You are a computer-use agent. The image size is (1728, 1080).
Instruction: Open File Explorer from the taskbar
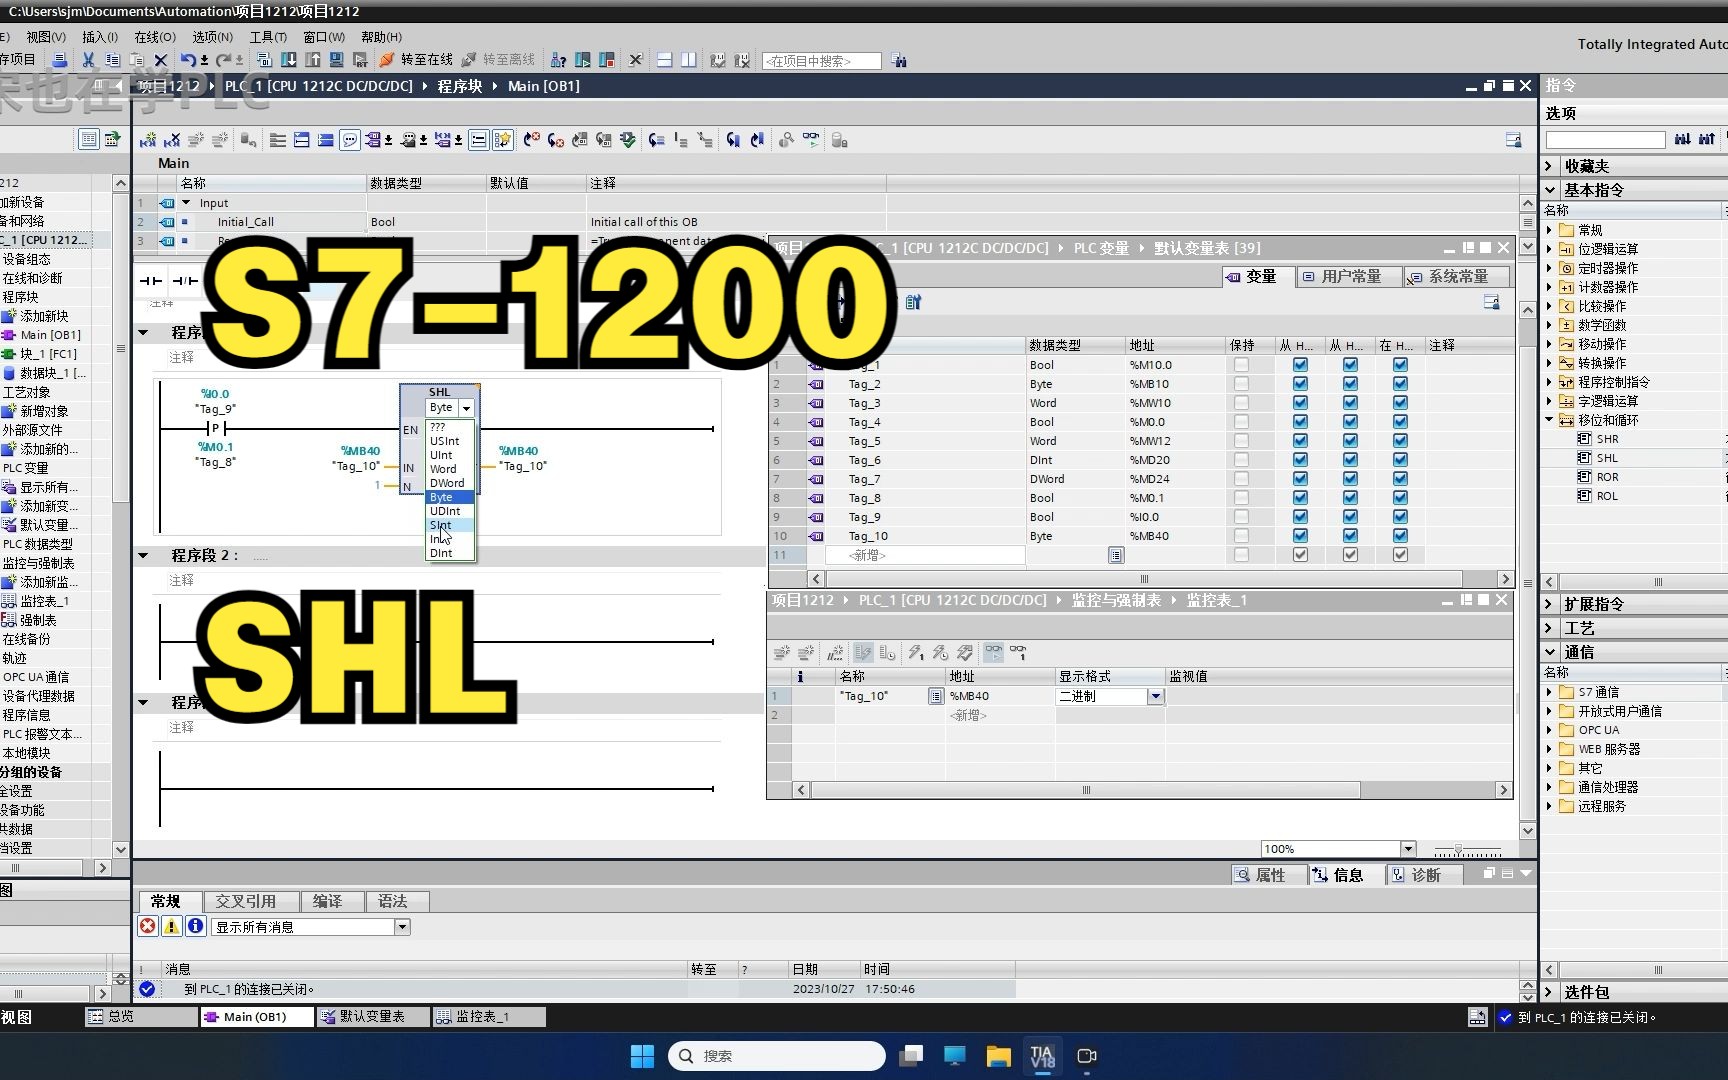[998, 1056]
